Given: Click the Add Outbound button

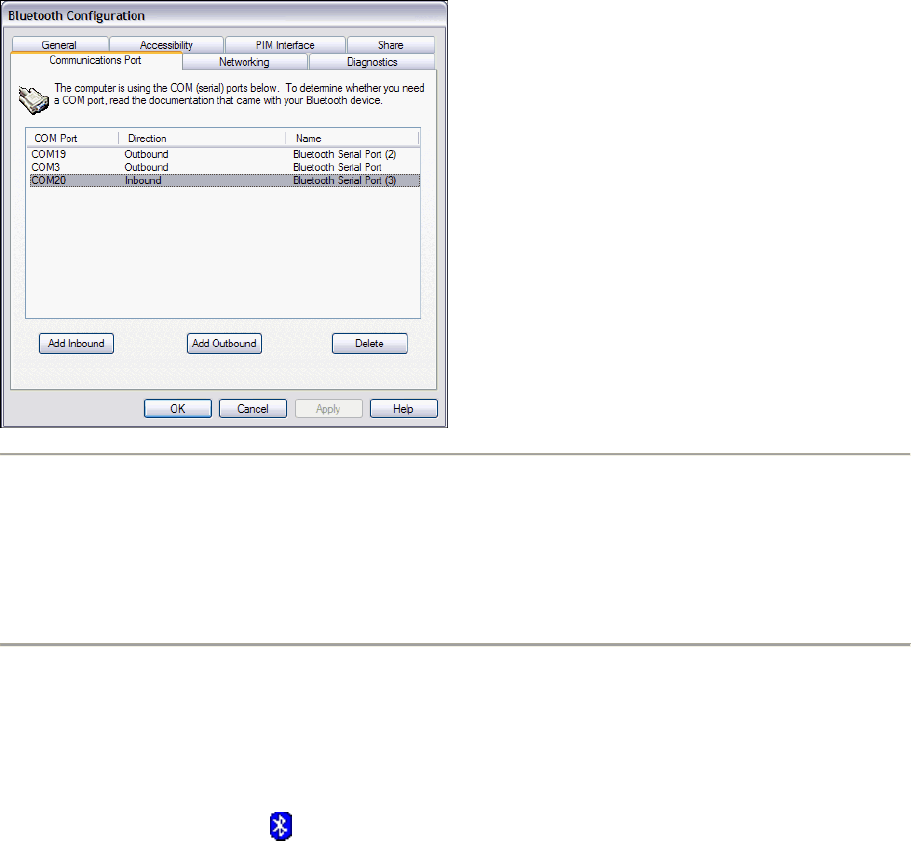Looking at the screenshot, I should pyautogui.click(x=224, y=343).
